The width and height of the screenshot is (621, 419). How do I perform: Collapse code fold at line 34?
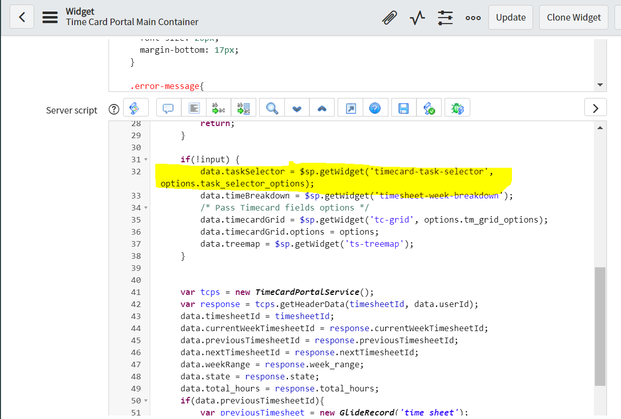(146, 208)
